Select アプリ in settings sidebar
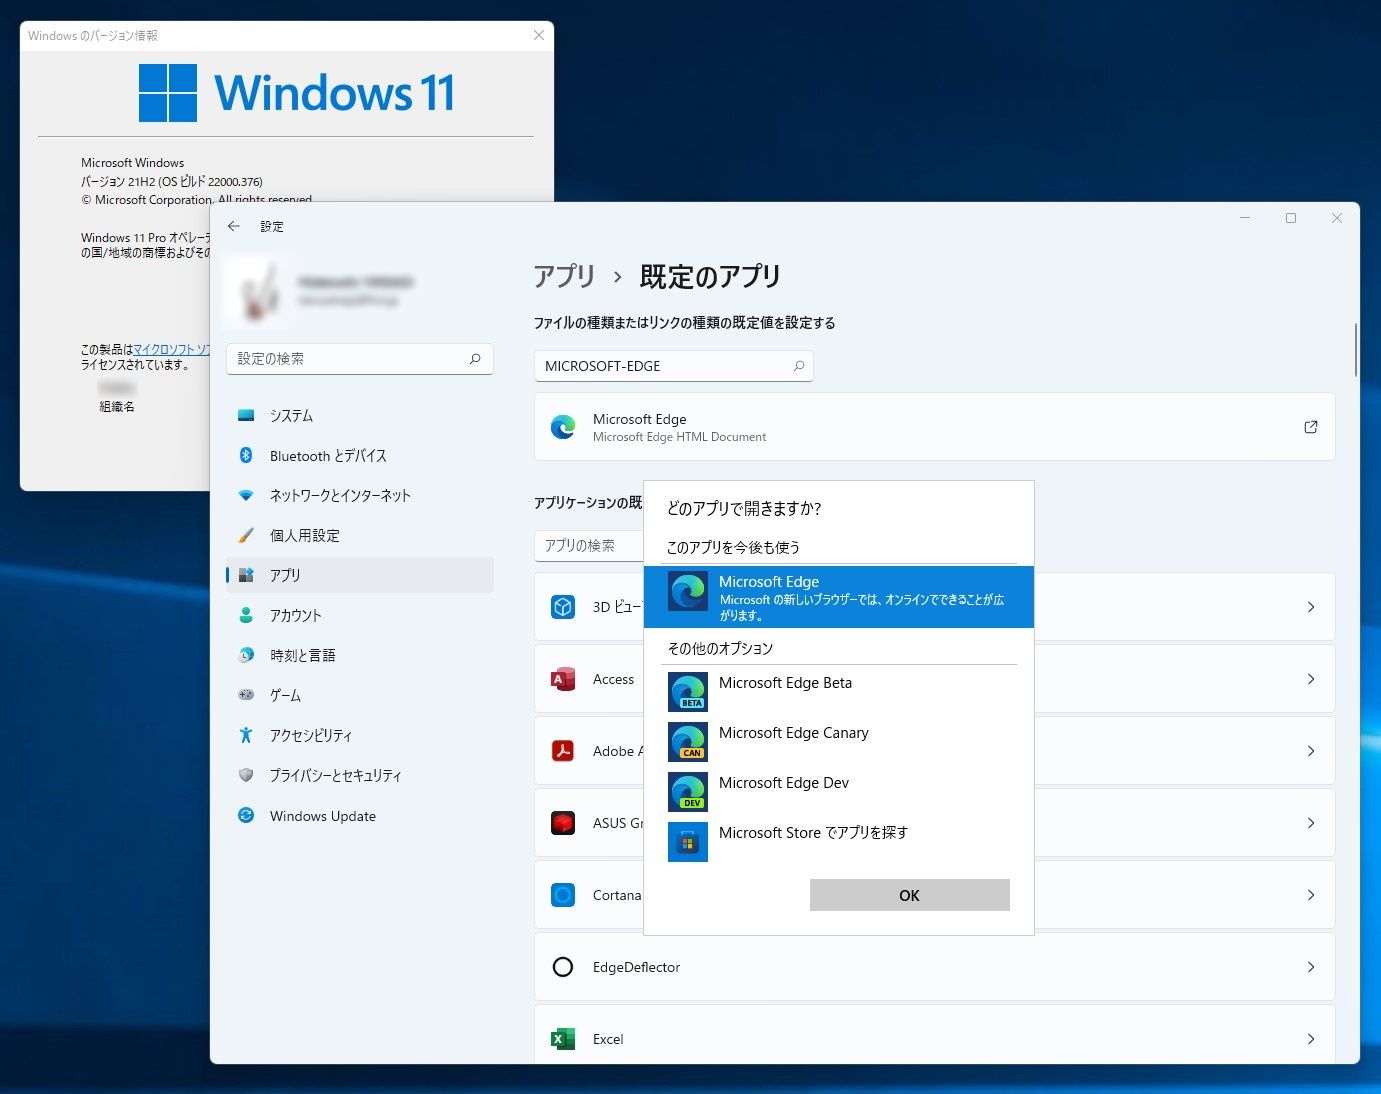Viewport: 1381px width, 1094px height. point(360,575)
